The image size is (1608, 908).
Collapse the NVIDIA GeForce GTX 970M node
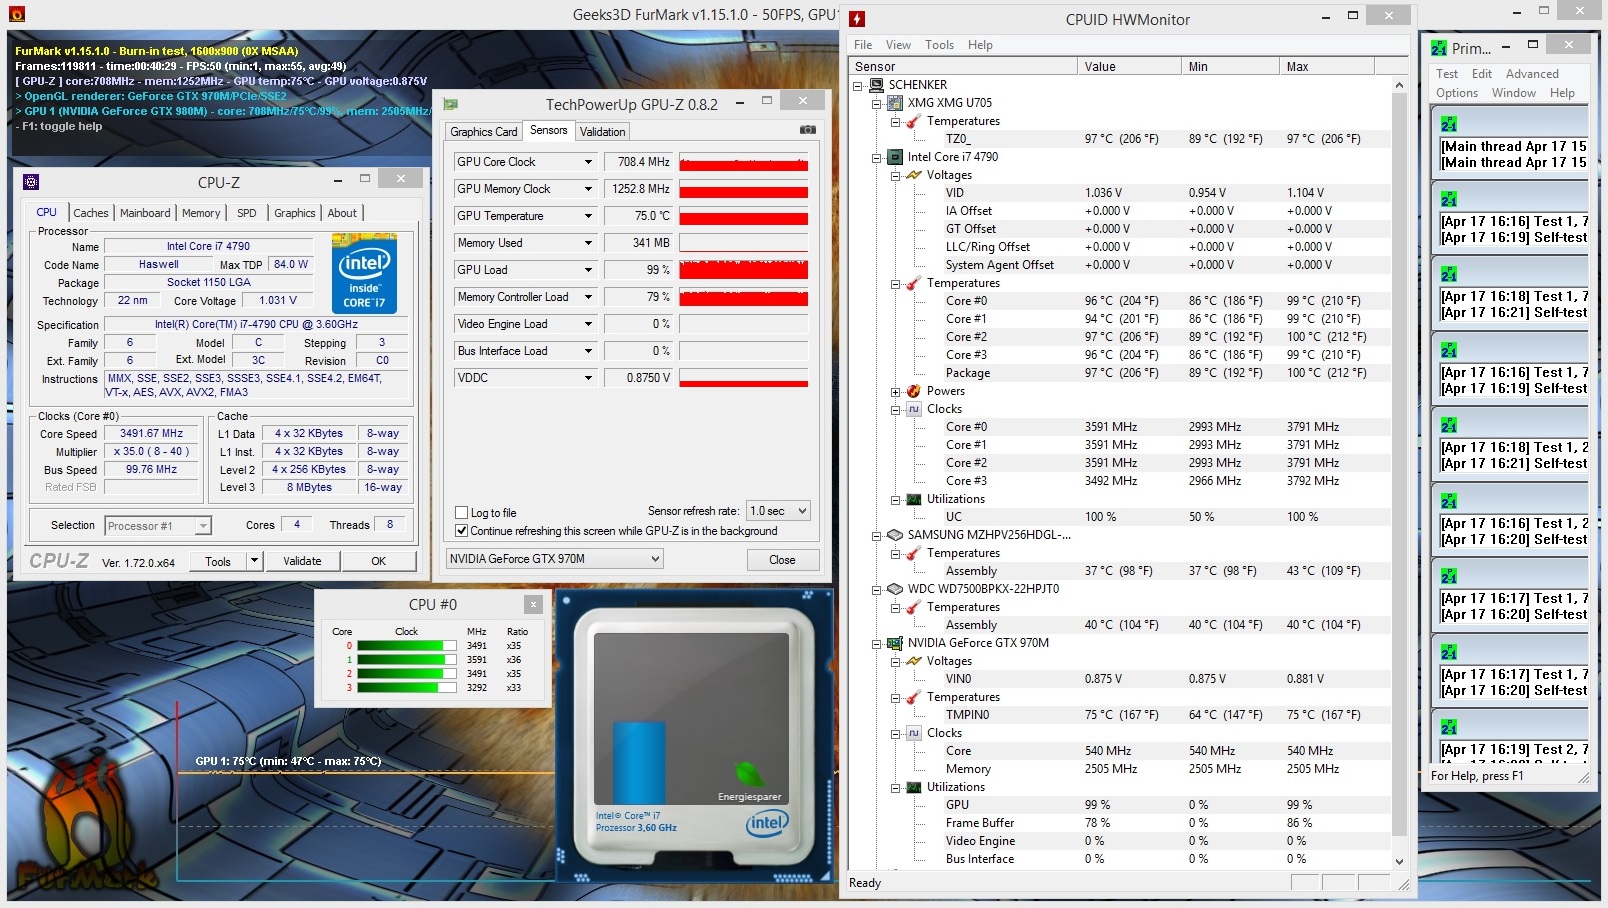point(877,643)
